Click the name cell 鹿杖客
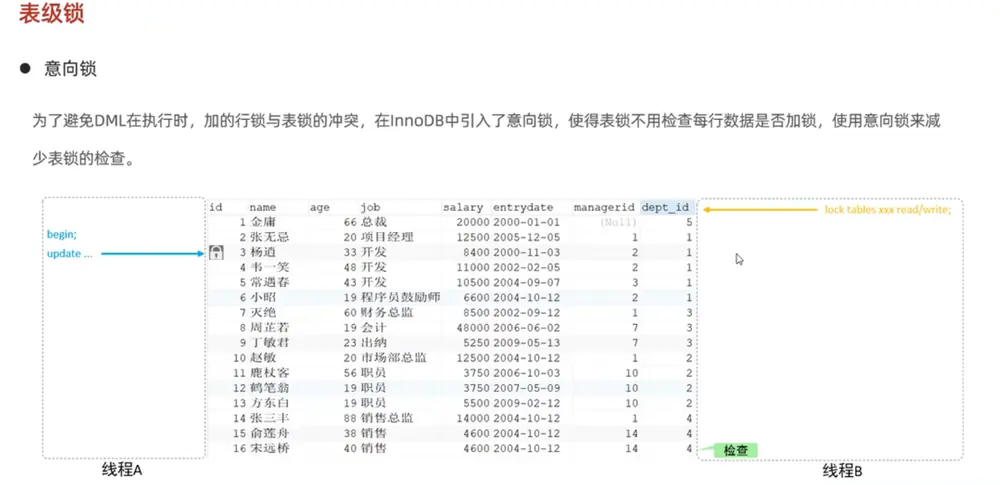The image size is (1000, 485). coord(269,373)
